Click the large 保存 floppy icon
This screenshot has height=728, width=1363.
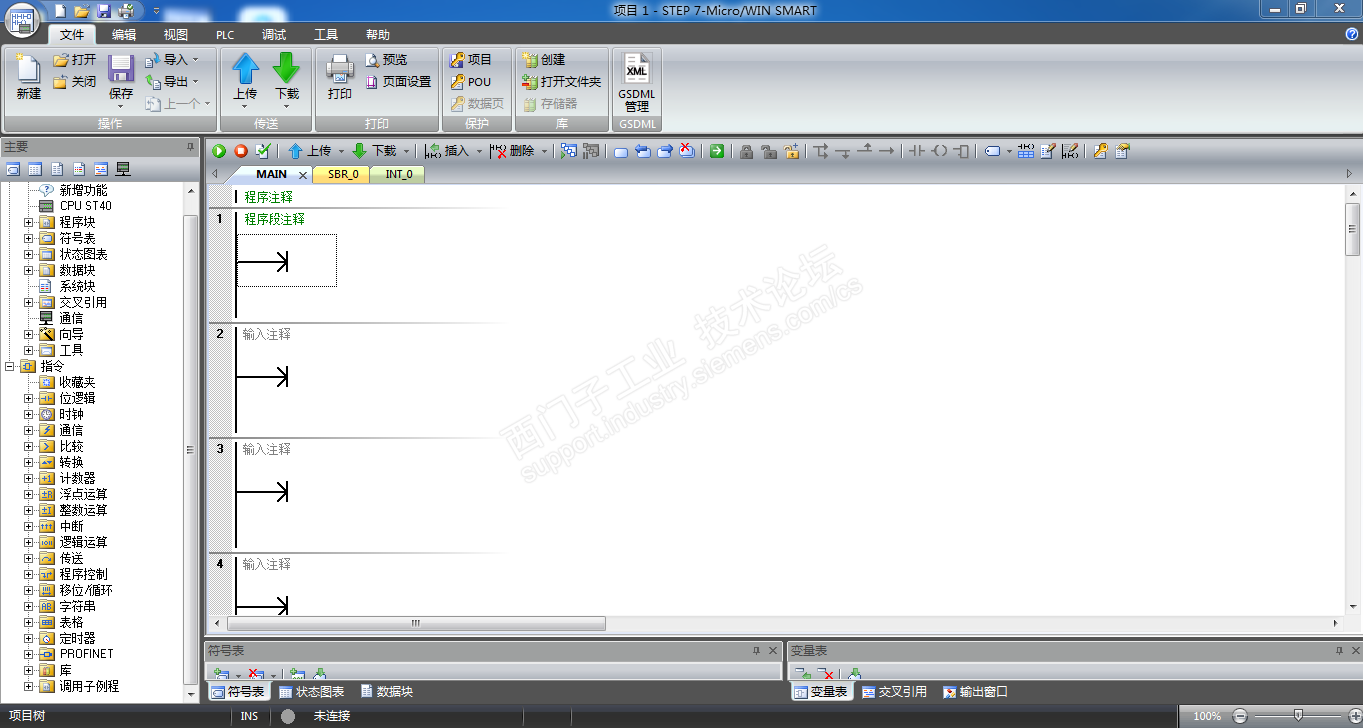(x=121, y=69)
